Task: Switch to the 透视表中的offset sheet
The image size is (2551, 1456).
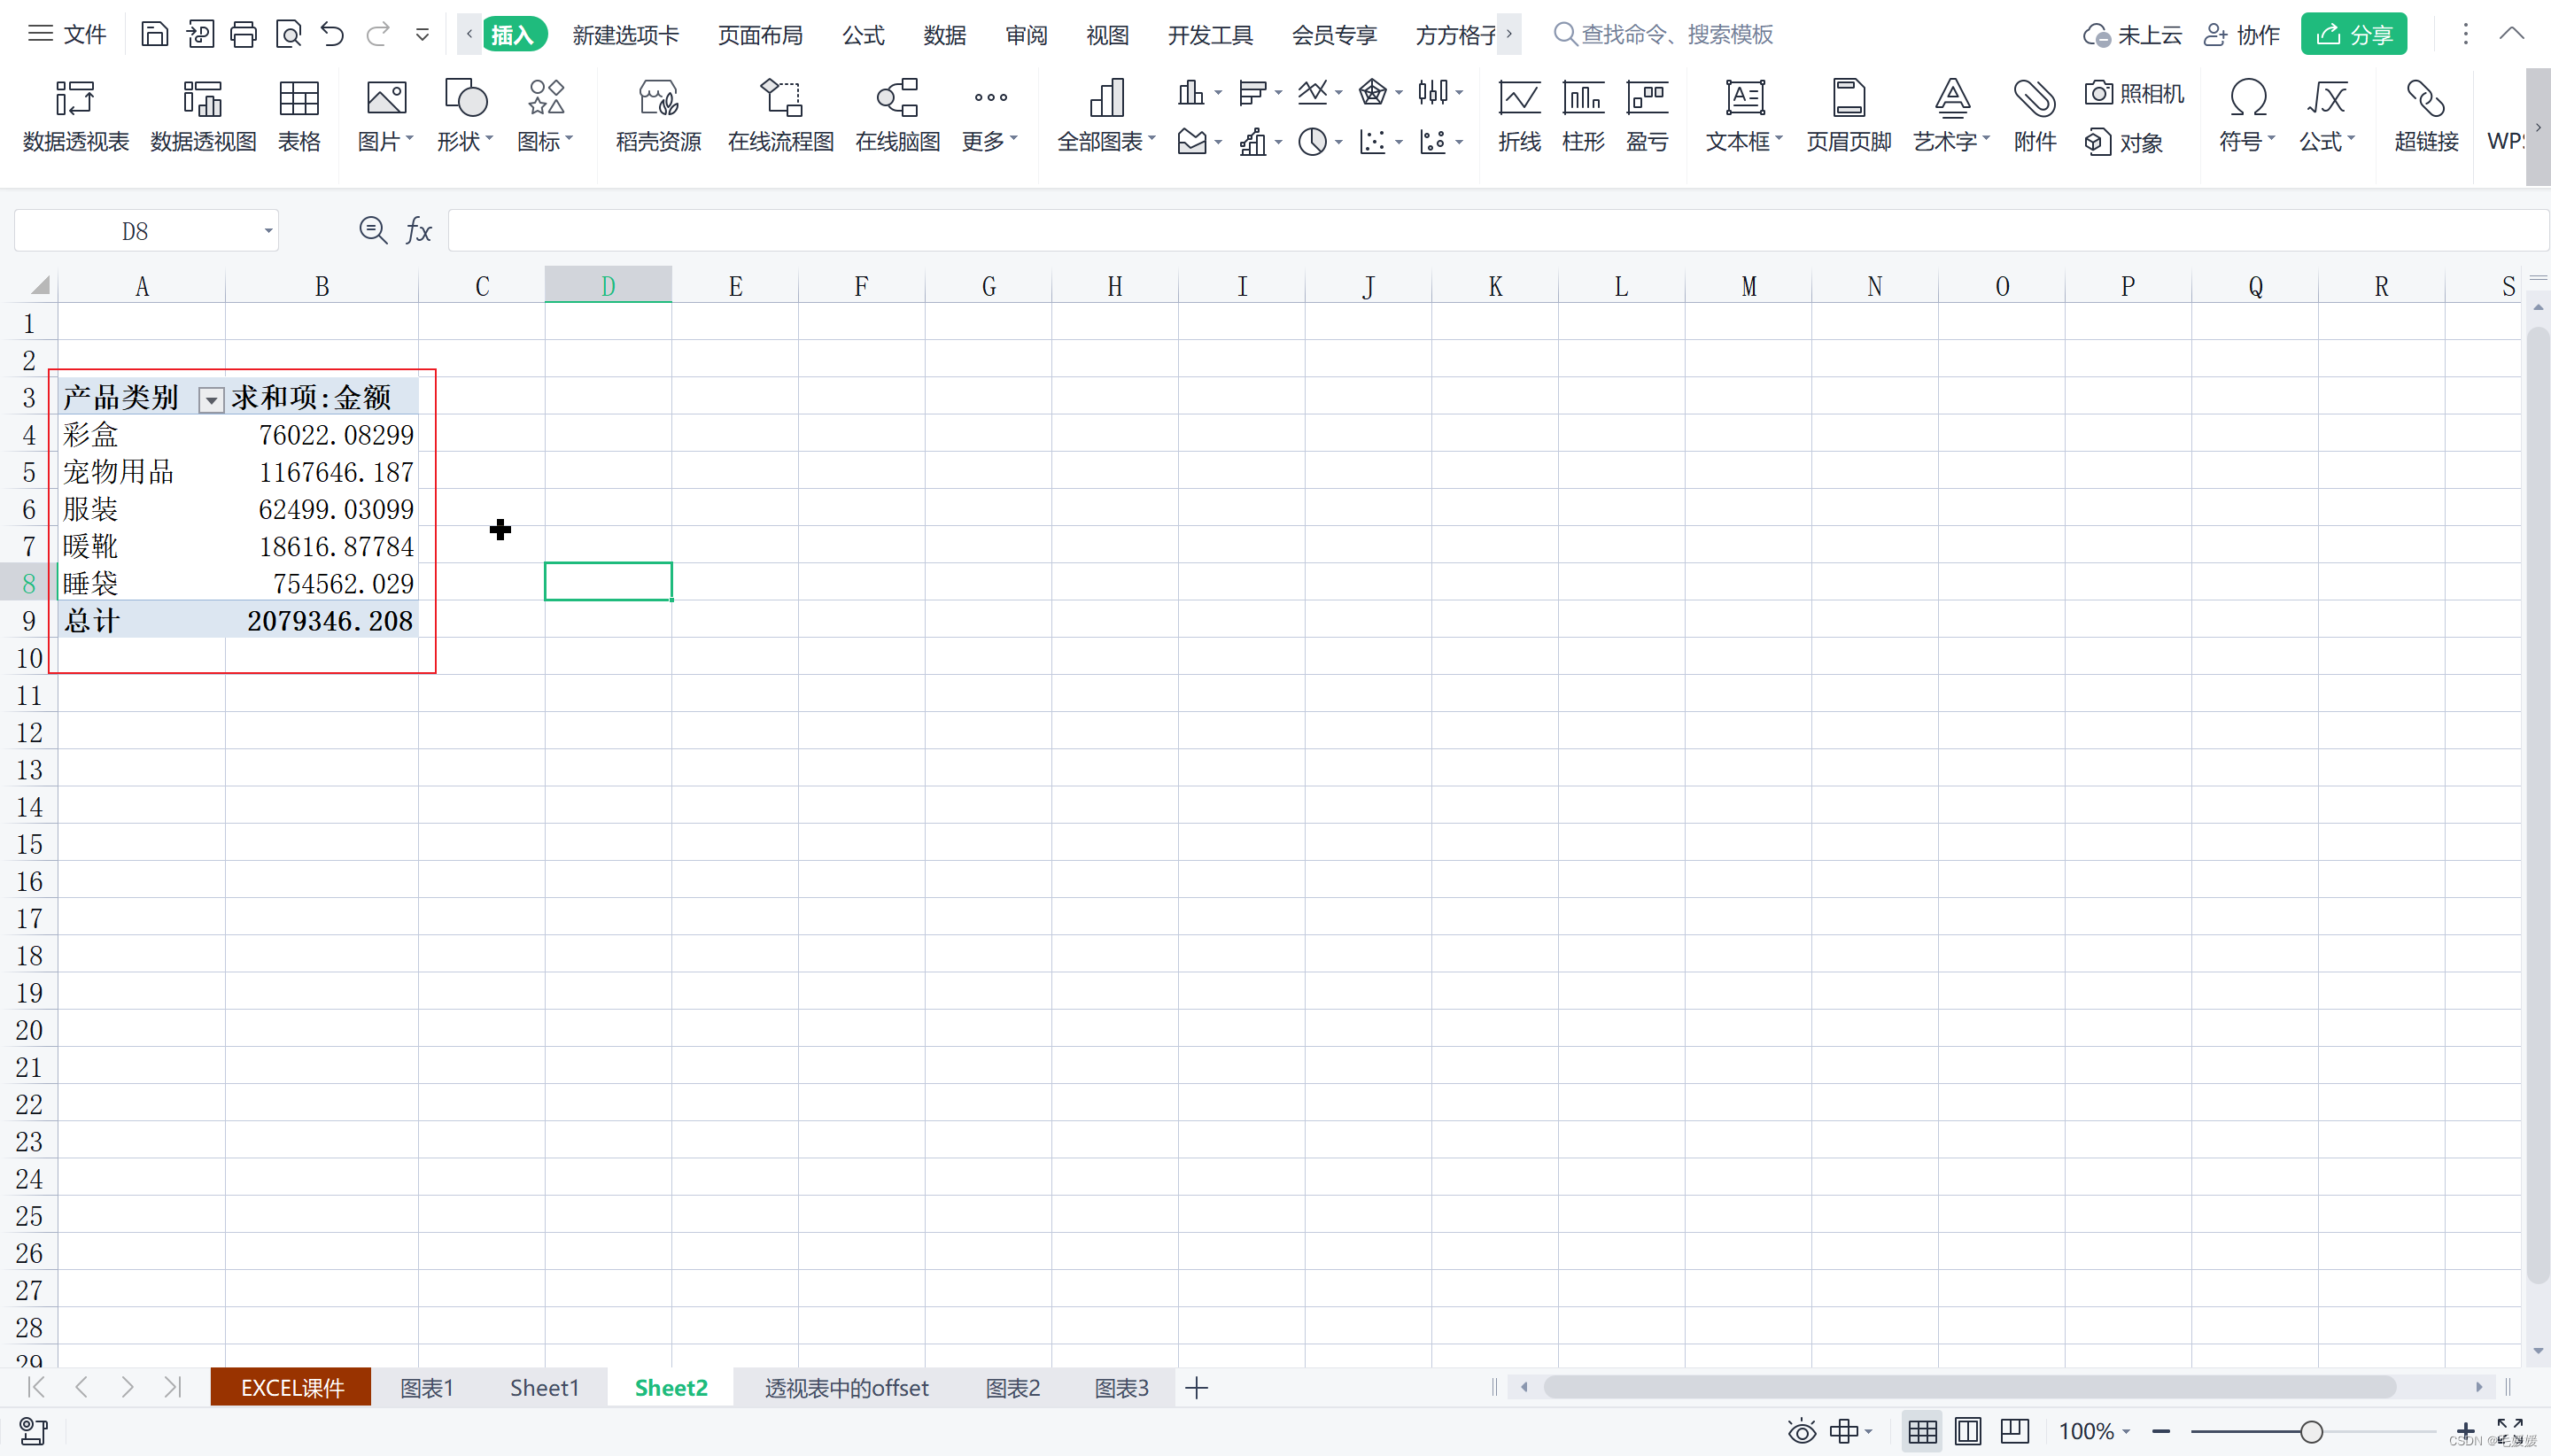Action: (x=846, y=1388)
